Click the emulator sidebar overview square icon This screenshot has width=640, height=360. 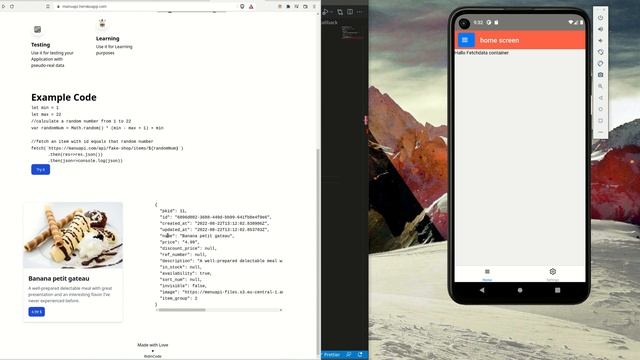[600, 121]
